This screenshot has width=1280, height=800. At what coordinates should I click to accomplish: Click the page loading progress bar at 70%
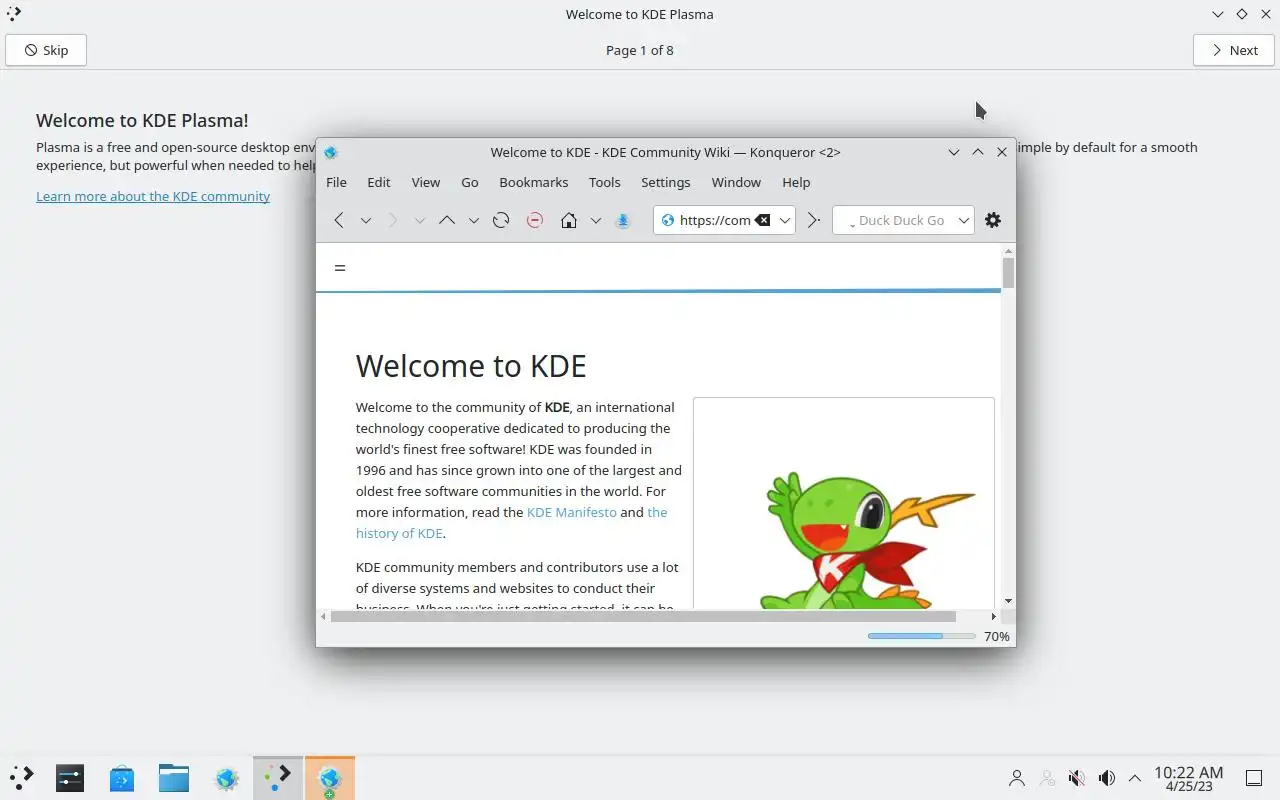[921, 636]
